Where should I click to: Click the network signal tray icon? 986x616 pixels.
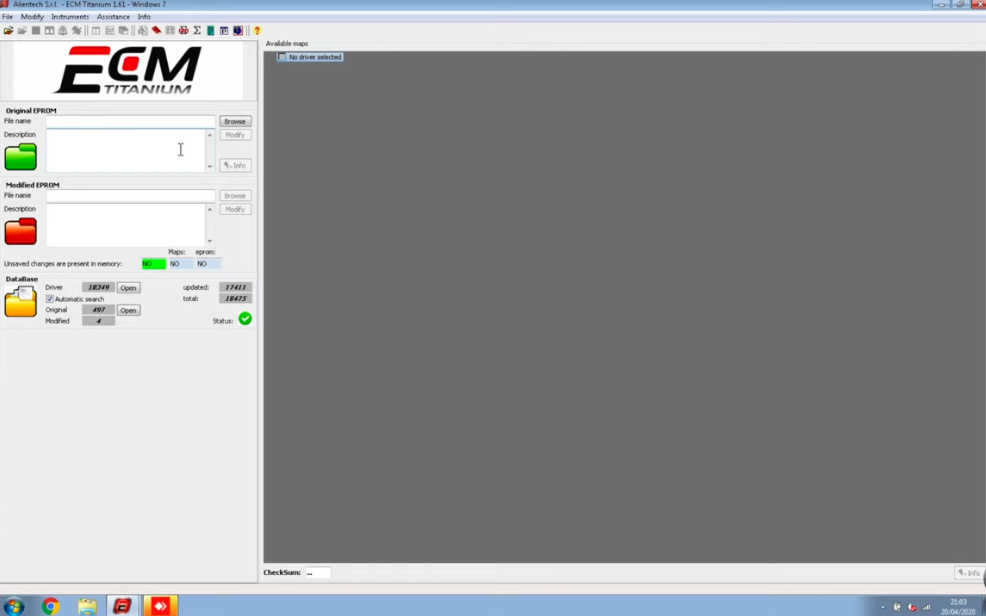(926, 607)
